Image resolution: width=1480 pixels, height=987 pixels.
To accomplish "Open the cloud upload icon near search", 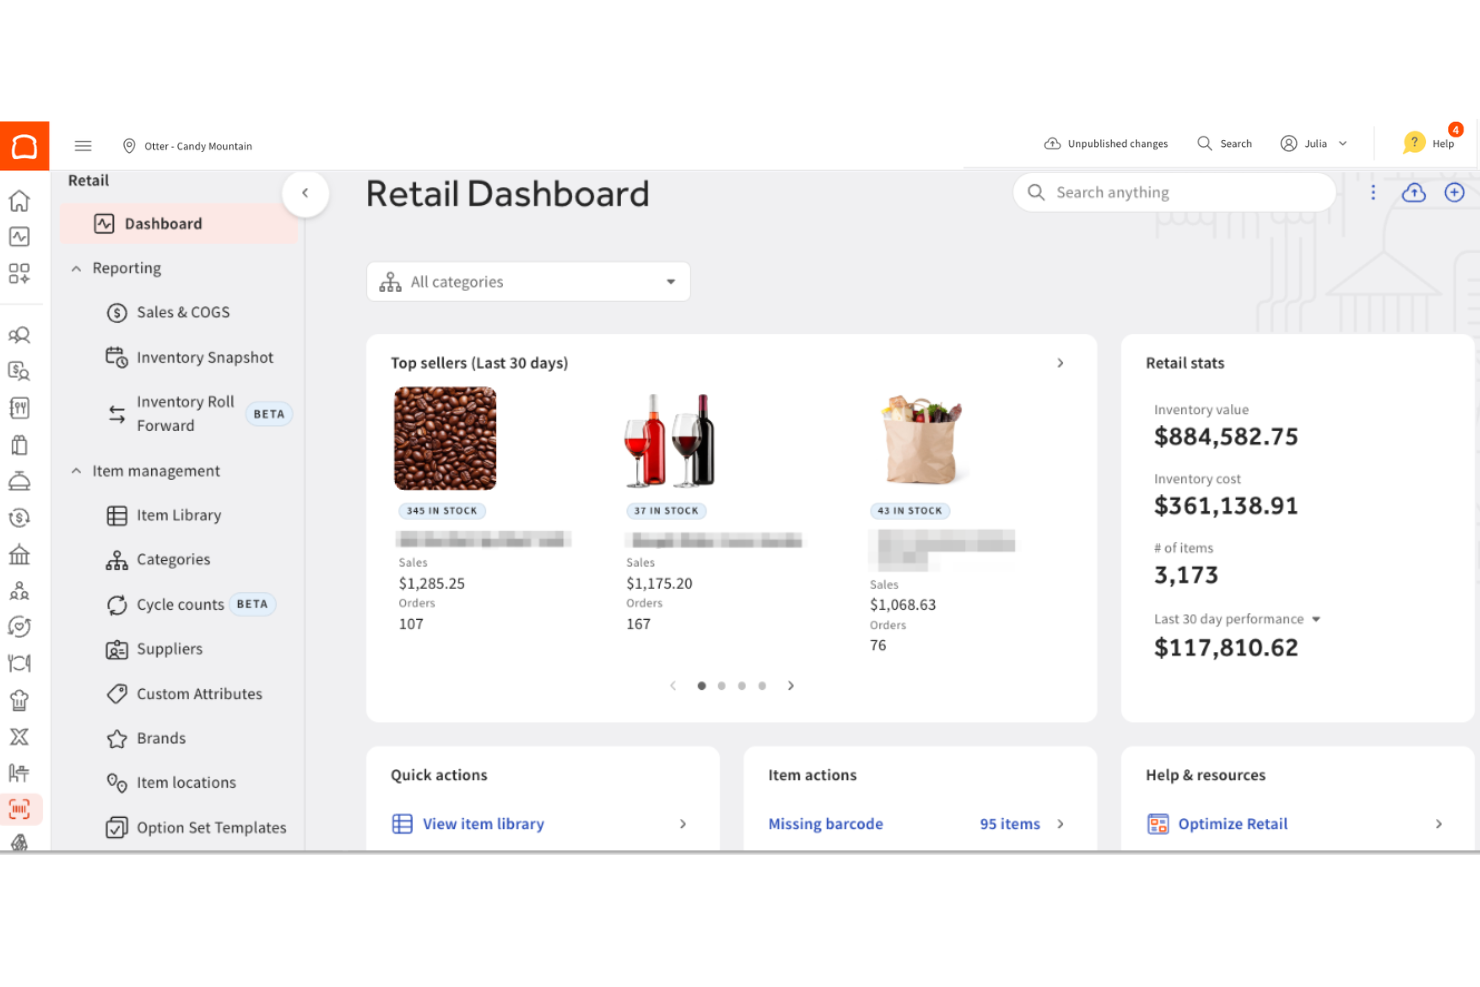I will point(1413,192).
